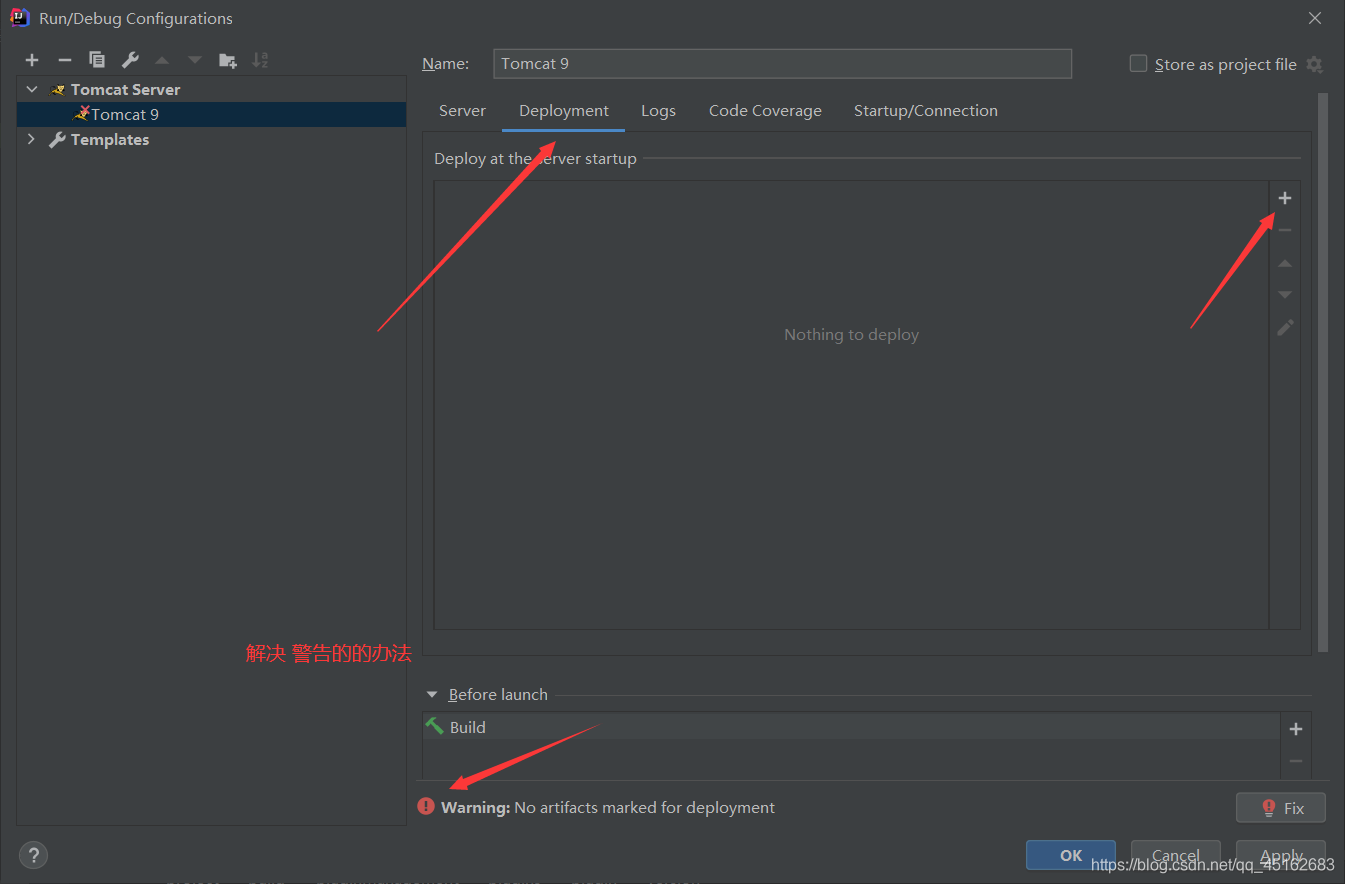Open project file settings gear
This screenshot has width=1345, height=884.
[x=1314, y=65]
